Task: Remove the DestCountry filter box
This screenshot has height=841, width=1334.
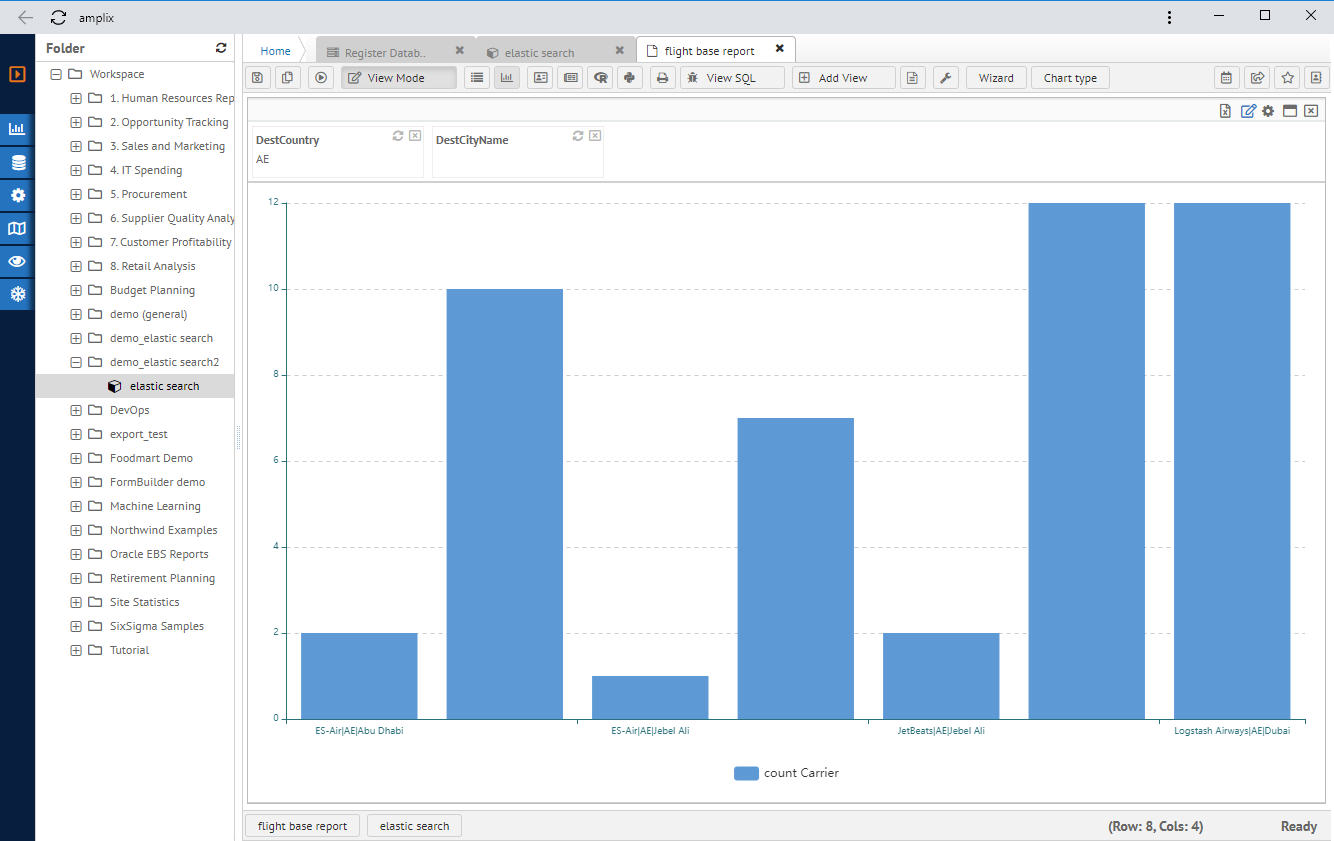Action: click(415, 136)
